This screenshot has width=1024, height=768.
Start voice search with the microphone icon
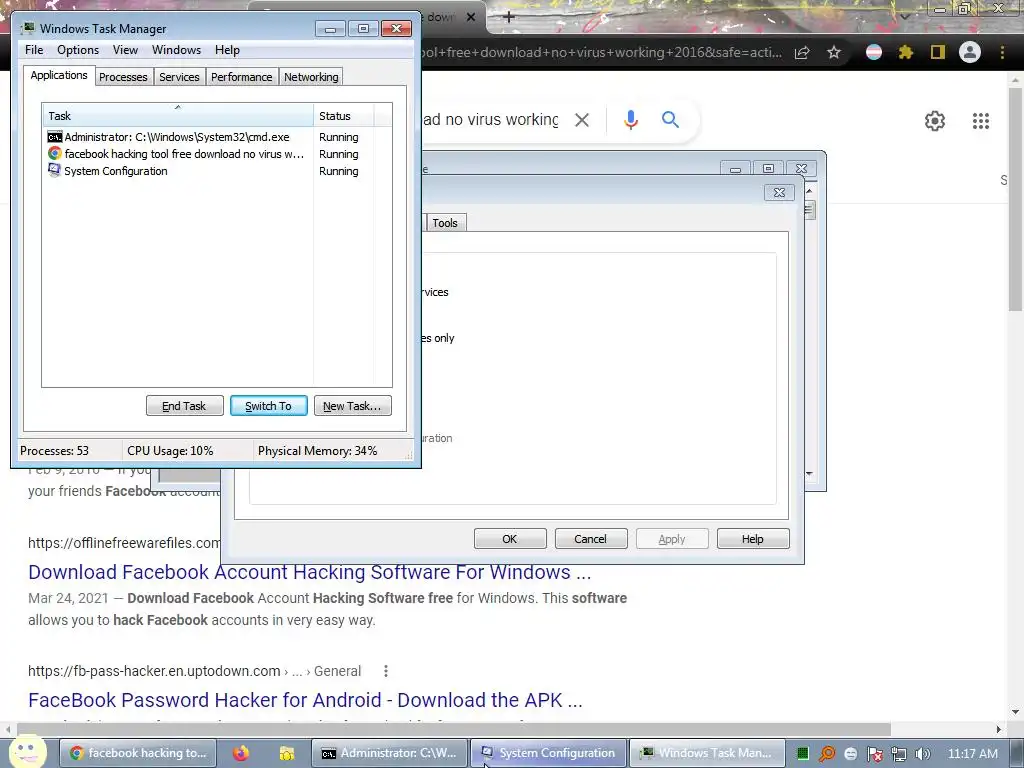(630, 120)
